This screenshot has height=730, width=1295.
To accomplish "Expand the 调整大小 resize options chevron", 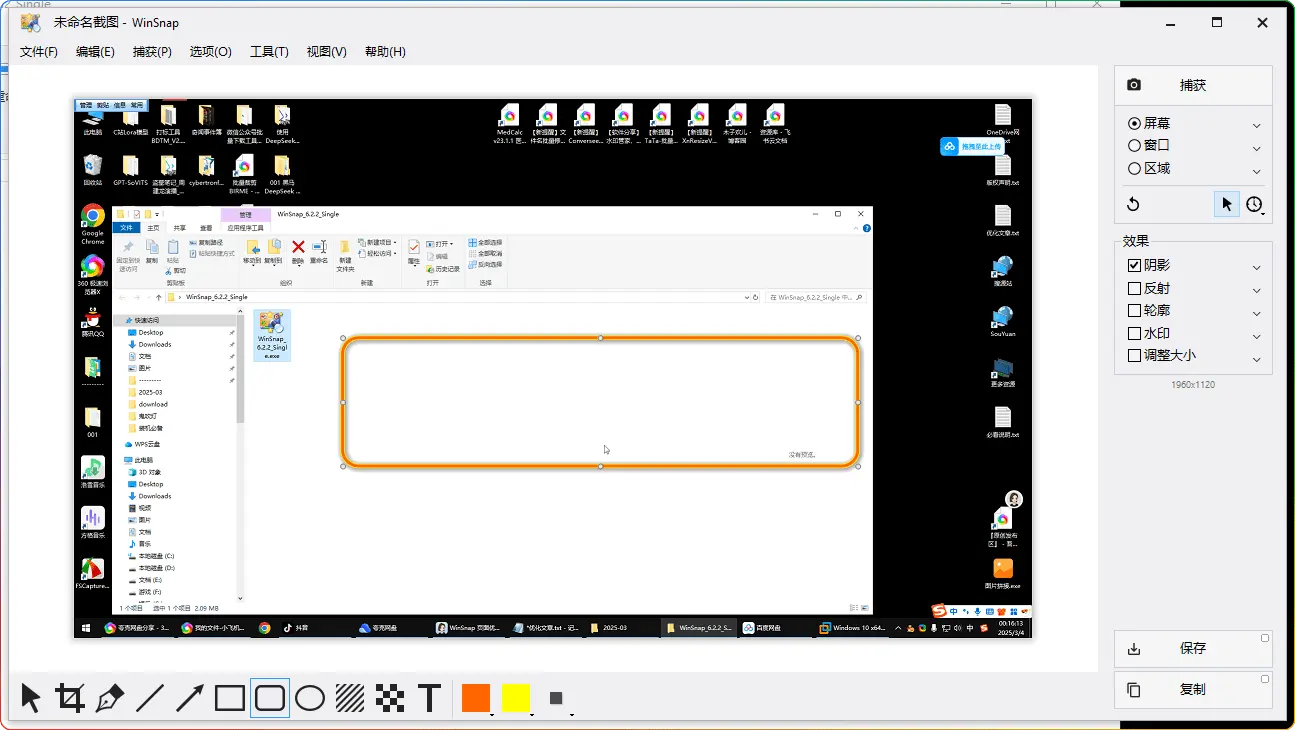I will (1257, 358).
